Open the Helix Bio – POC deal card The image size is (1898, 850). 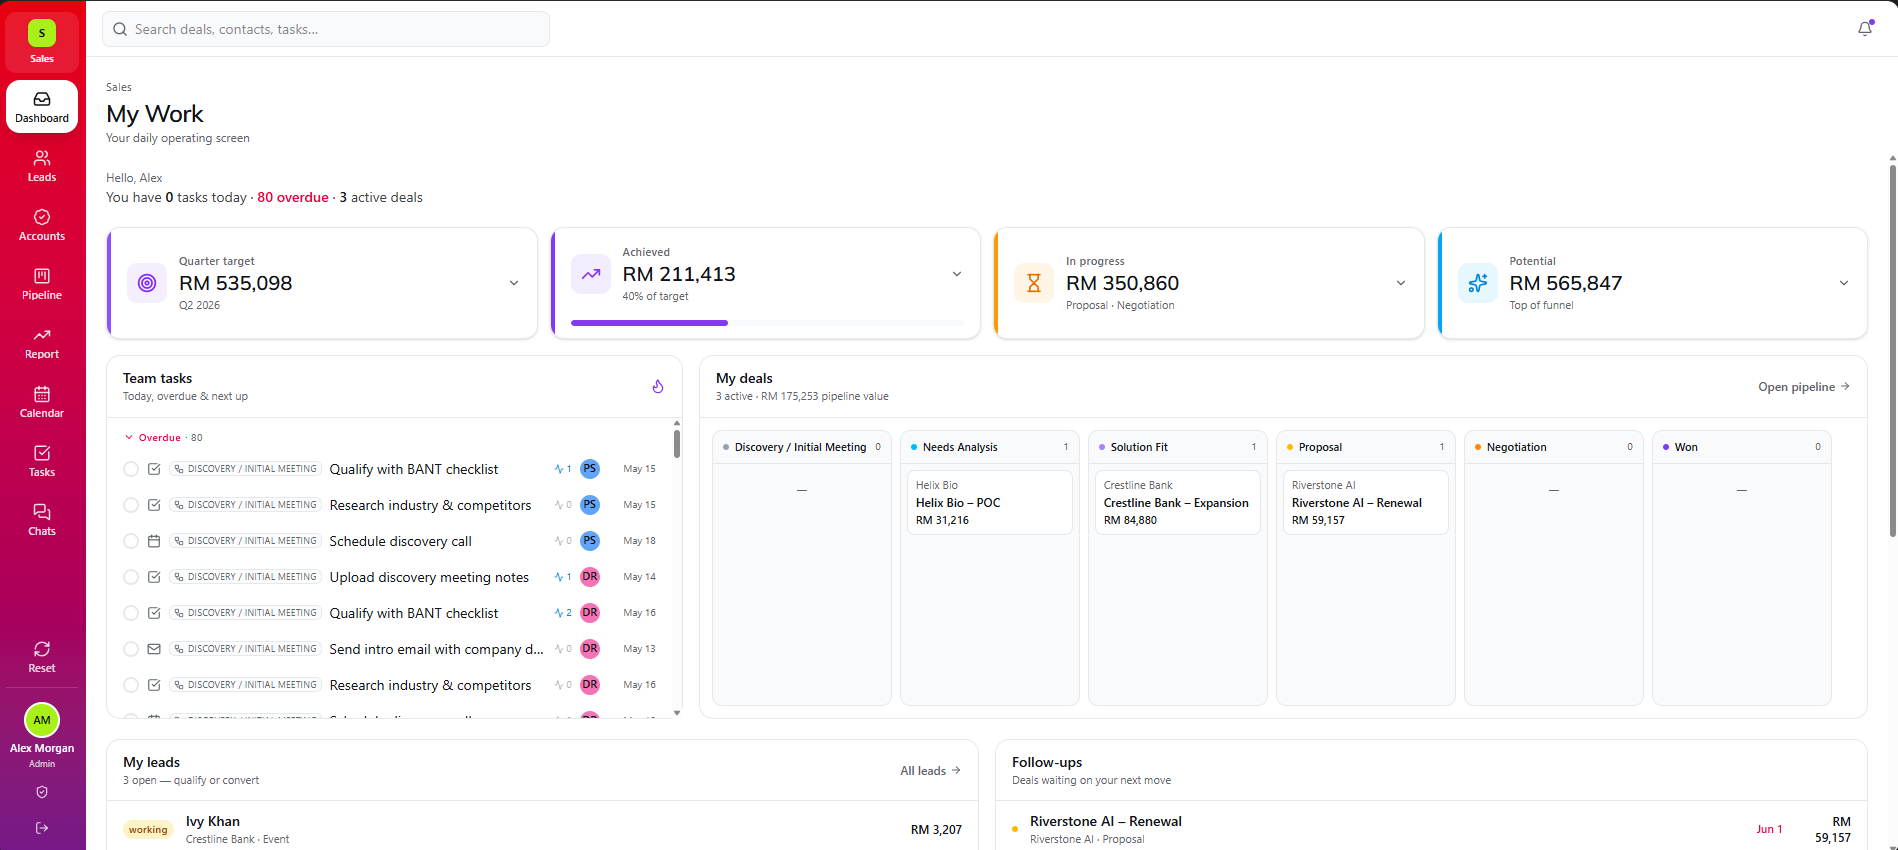coord(990,502)
